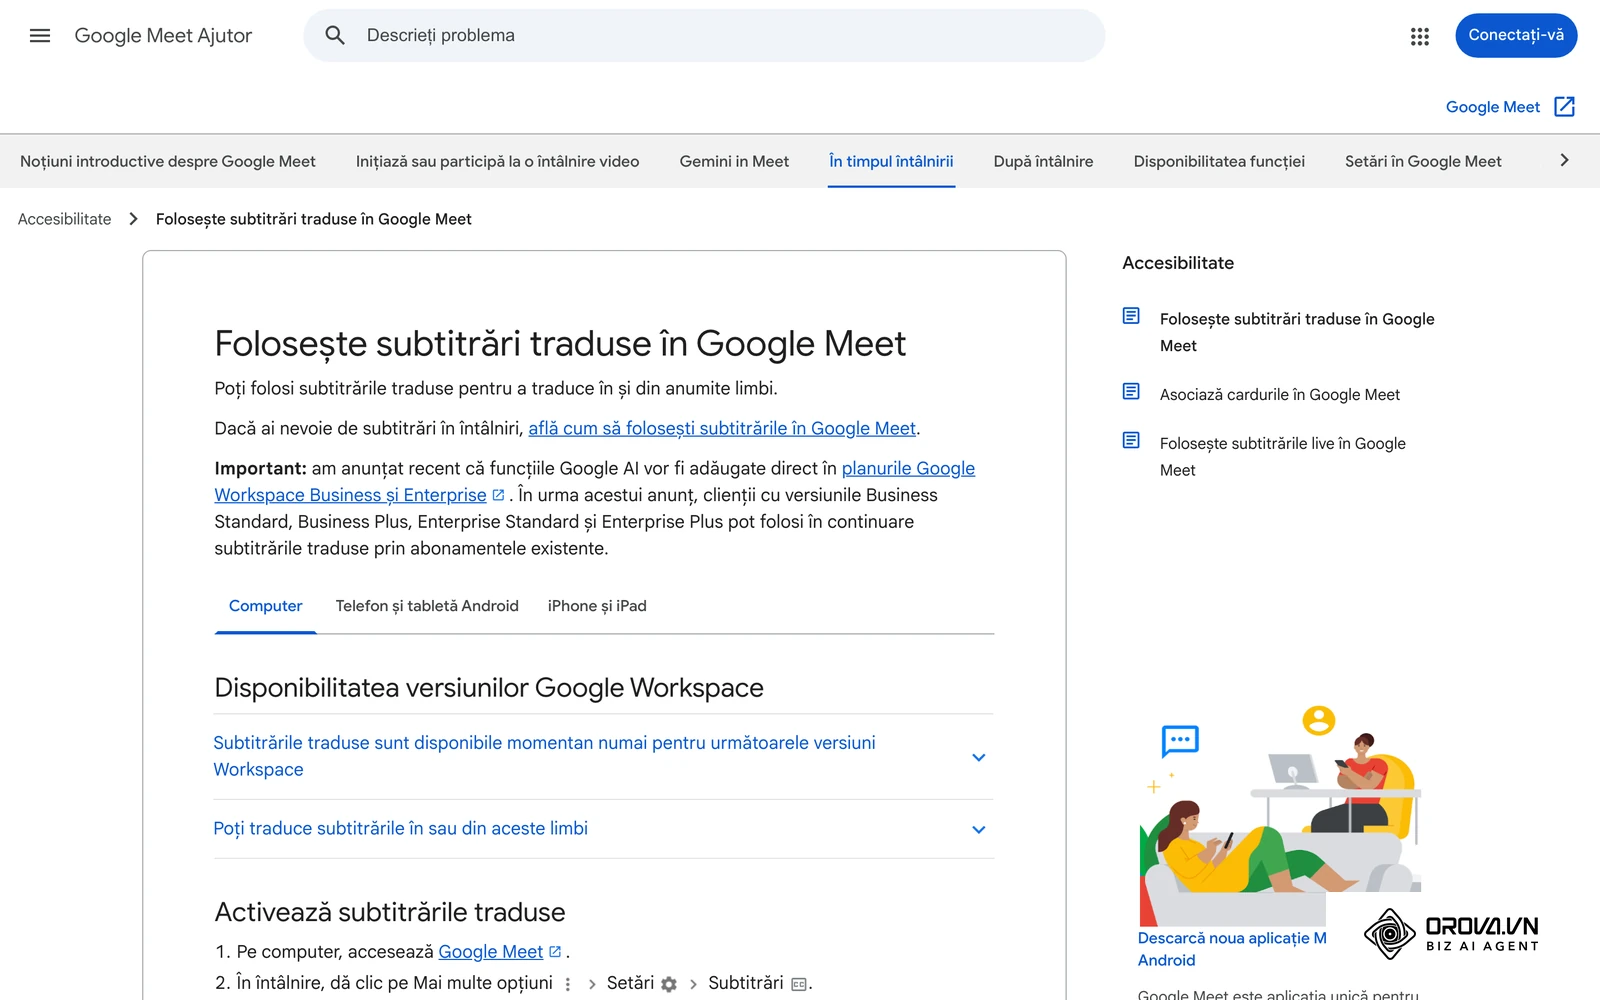1600x1000 pixels.
Task: Click the search magnifier icon
Action: (x=335, y=36)
